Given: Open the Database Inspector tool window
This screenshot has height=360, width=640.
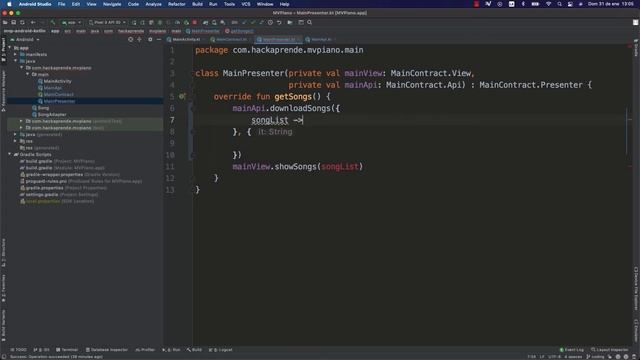Looking at the screenshot, I should [107, 350].
